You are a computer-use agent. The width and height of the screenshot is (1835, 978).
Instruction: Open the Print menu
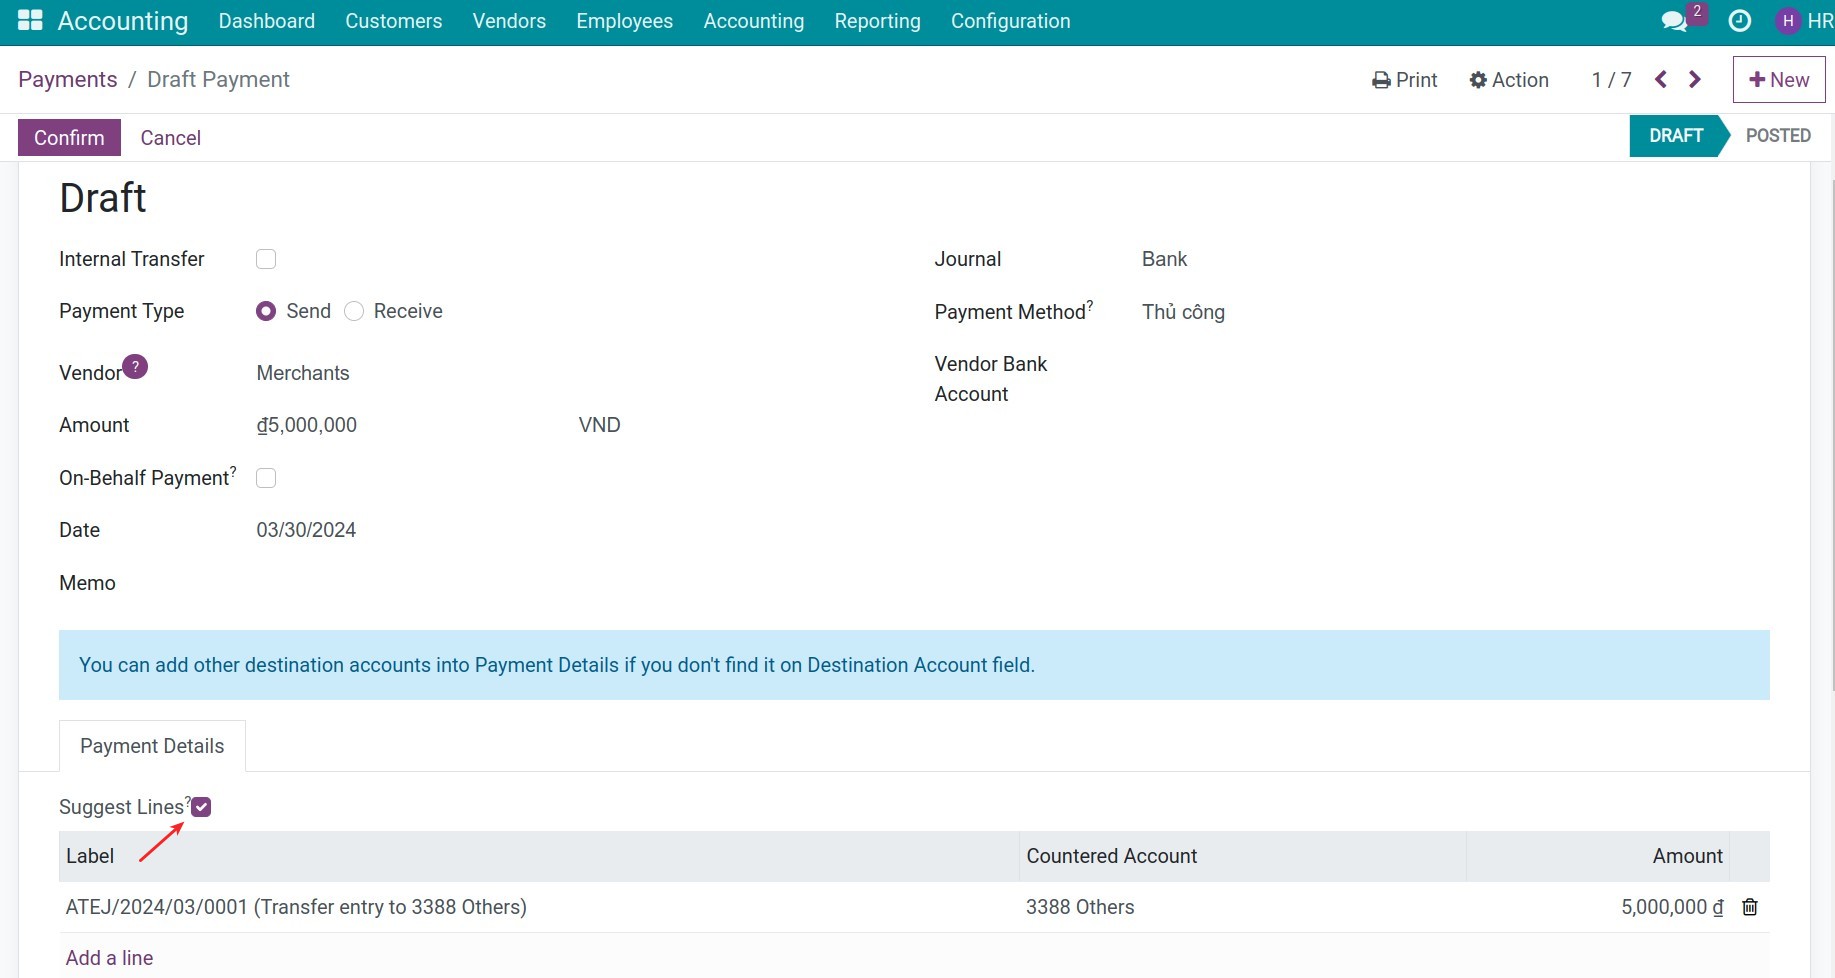[1404, 80]
